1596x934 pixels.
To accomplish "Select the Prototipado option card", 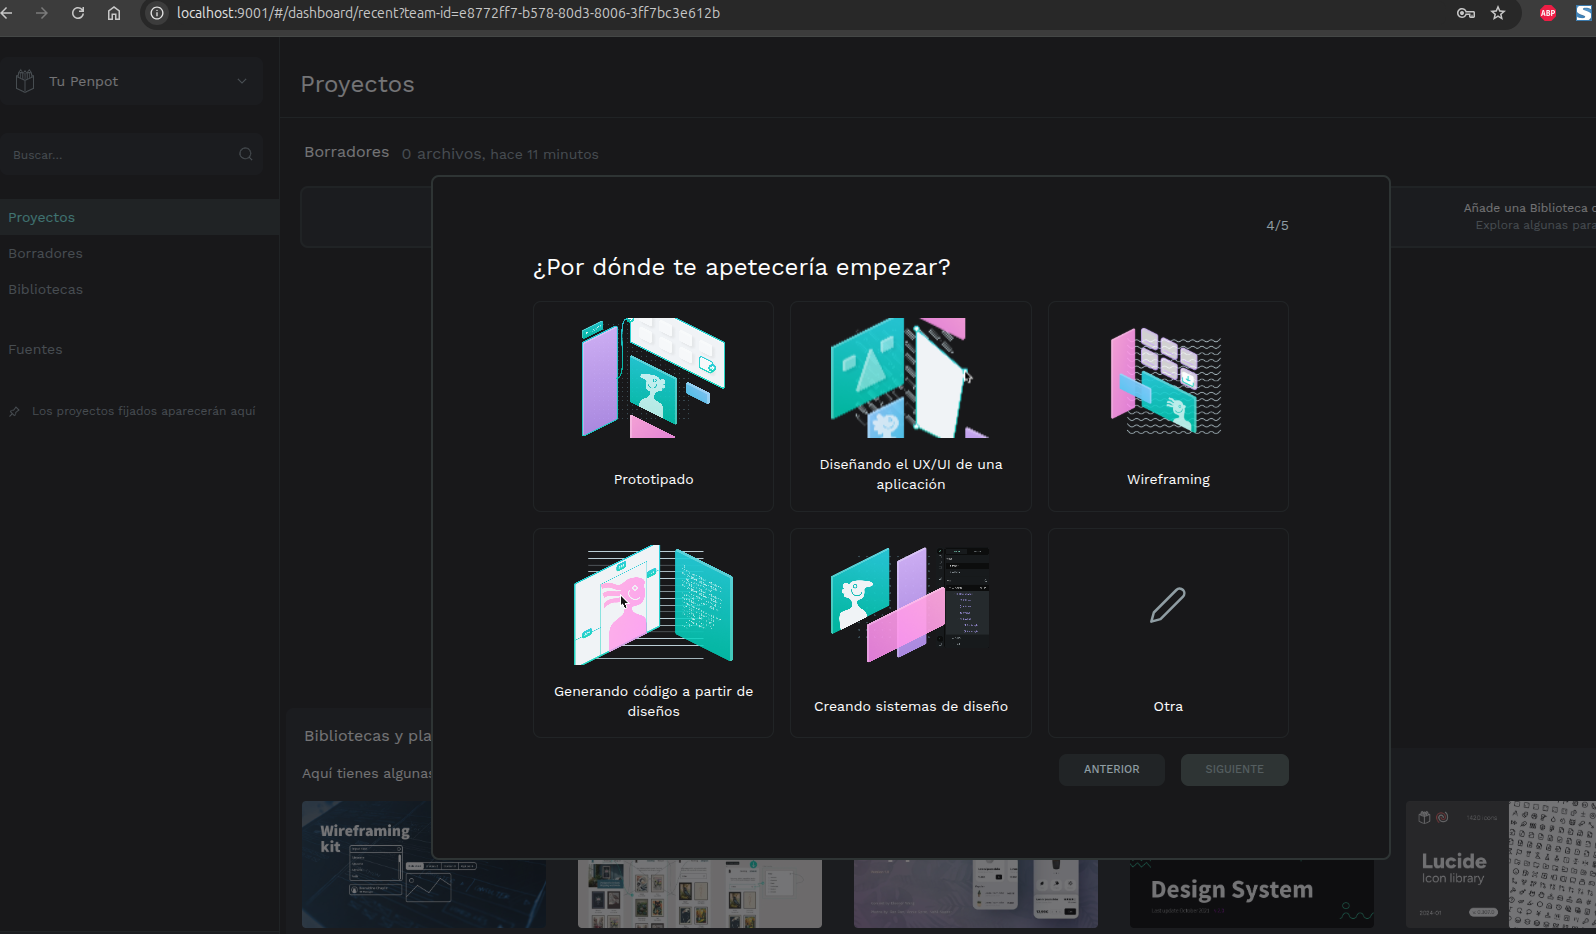I will coord(653,406).
